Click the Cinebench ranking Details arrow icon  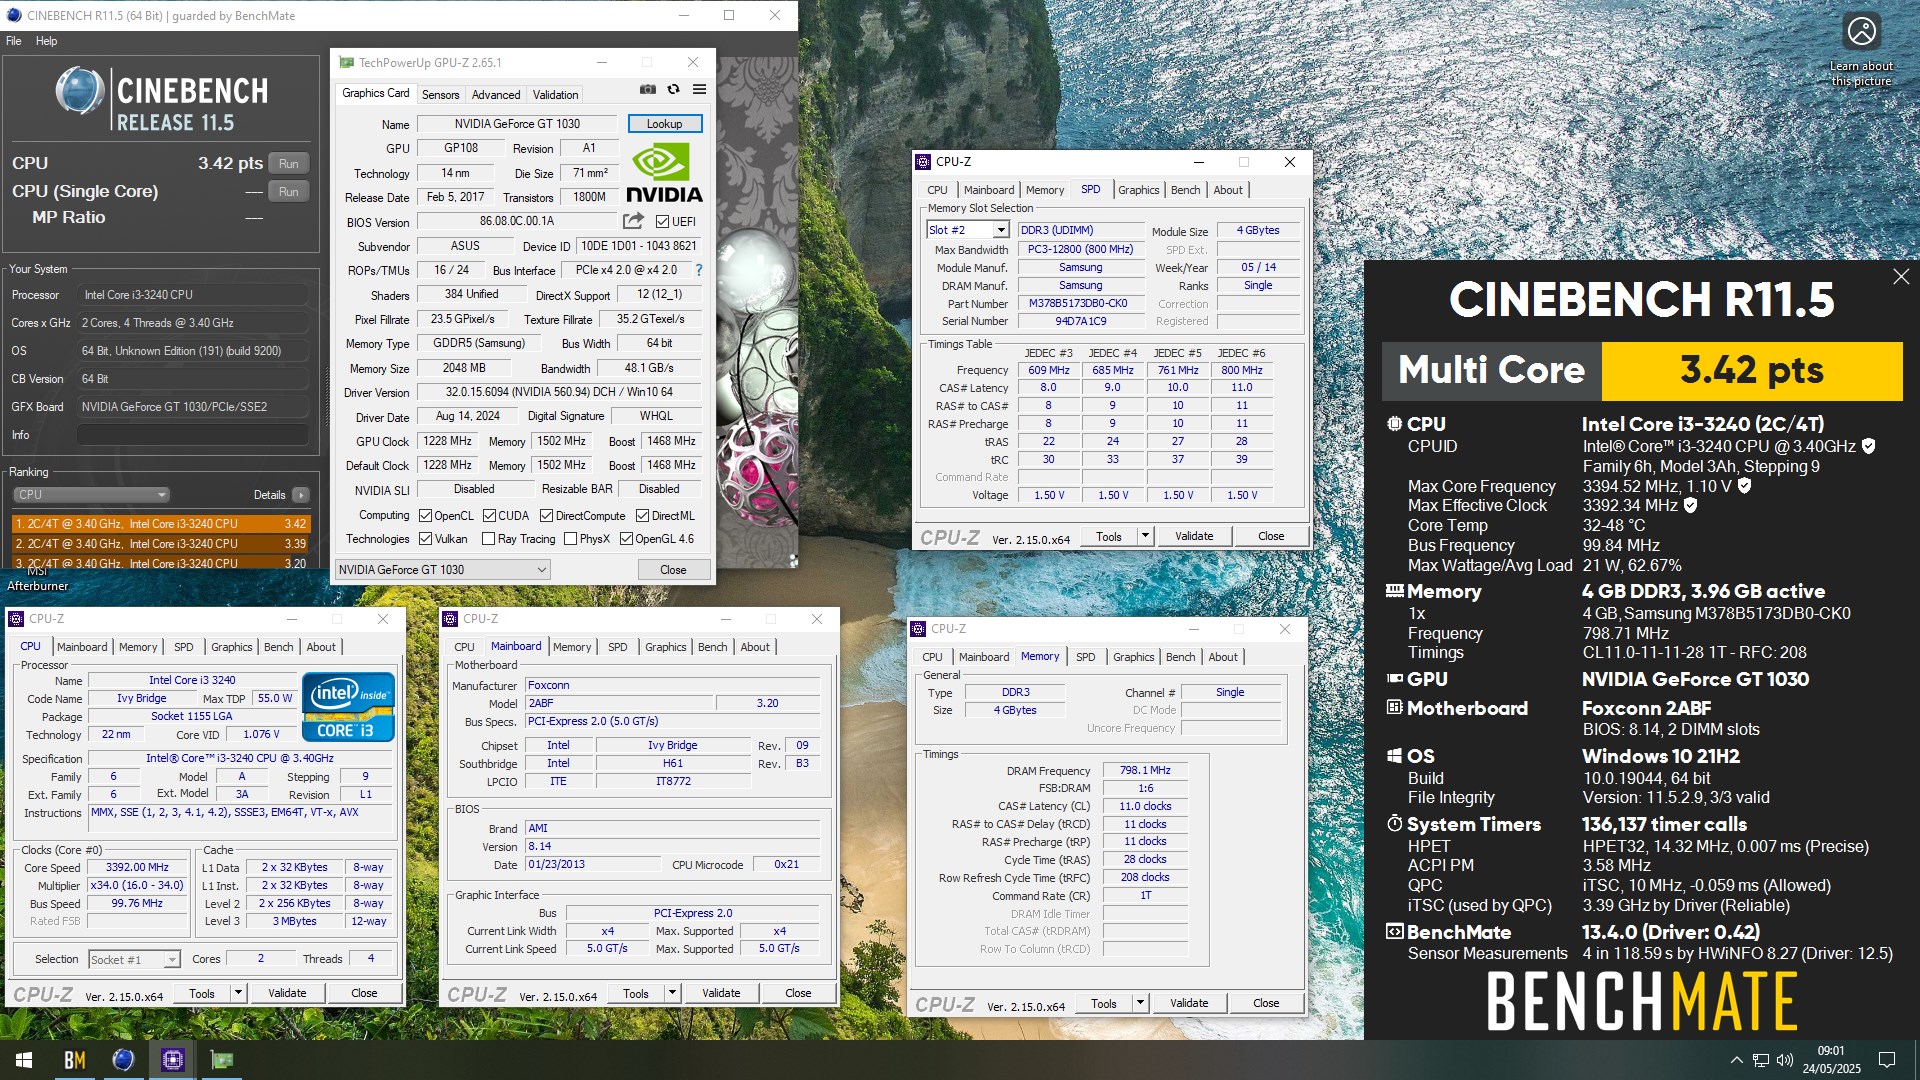click(x=301, y=495)
